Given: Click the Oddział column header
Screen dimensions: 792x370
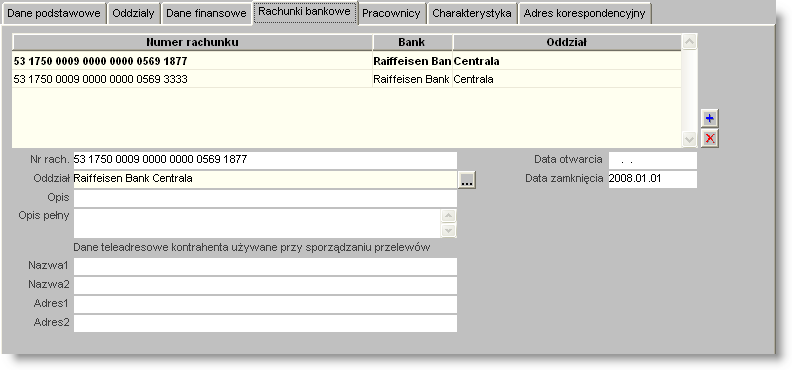Looking at the screenshot, I should pyautogui.click(x=567, y=42).
